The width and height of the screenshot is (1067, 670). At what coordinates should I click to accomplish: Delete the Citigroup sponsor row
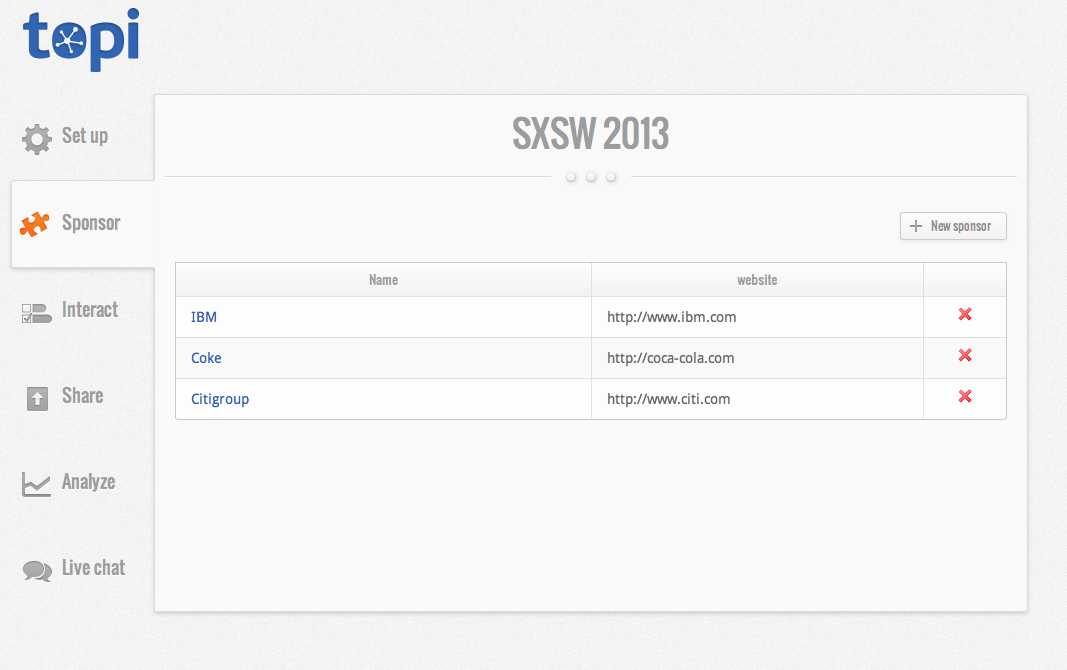(x=965, y=397)
